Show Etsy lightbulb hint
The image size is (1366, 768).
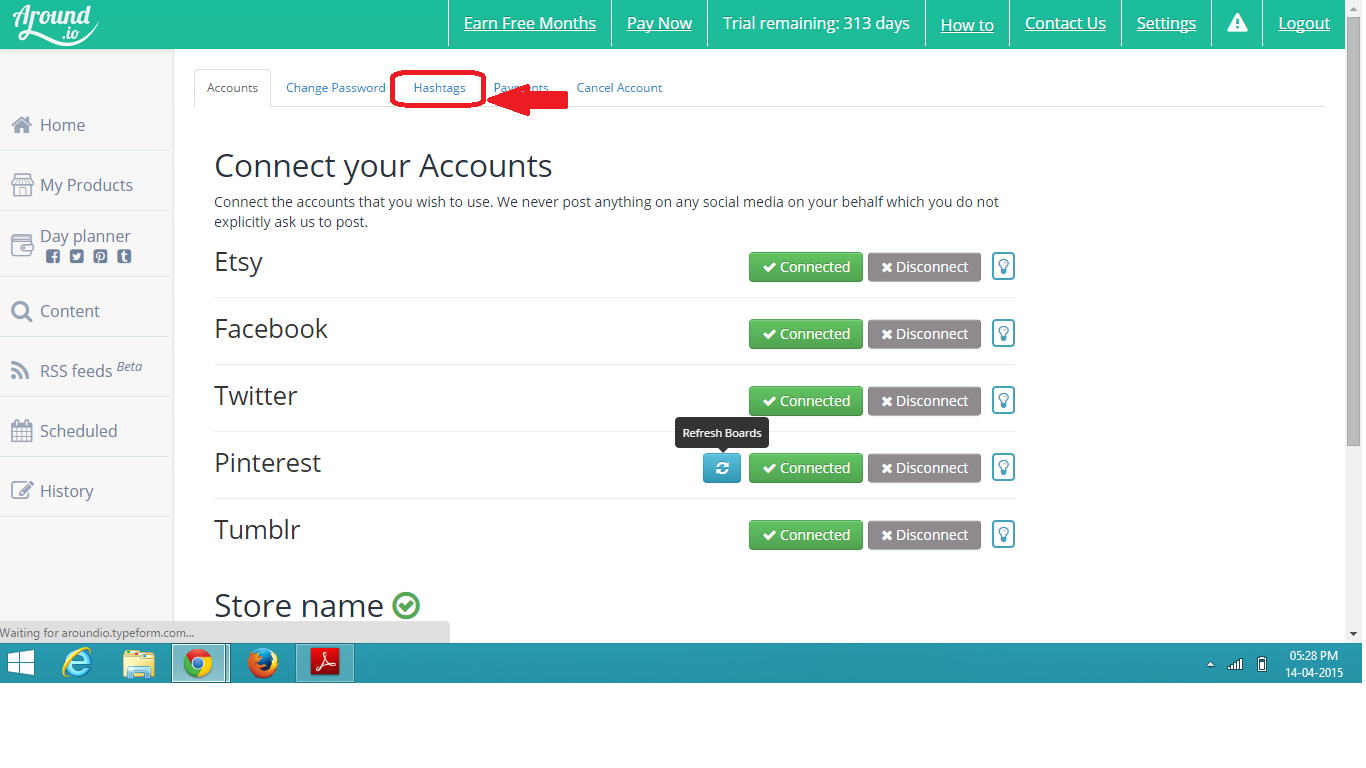(x=1003, y=267)
